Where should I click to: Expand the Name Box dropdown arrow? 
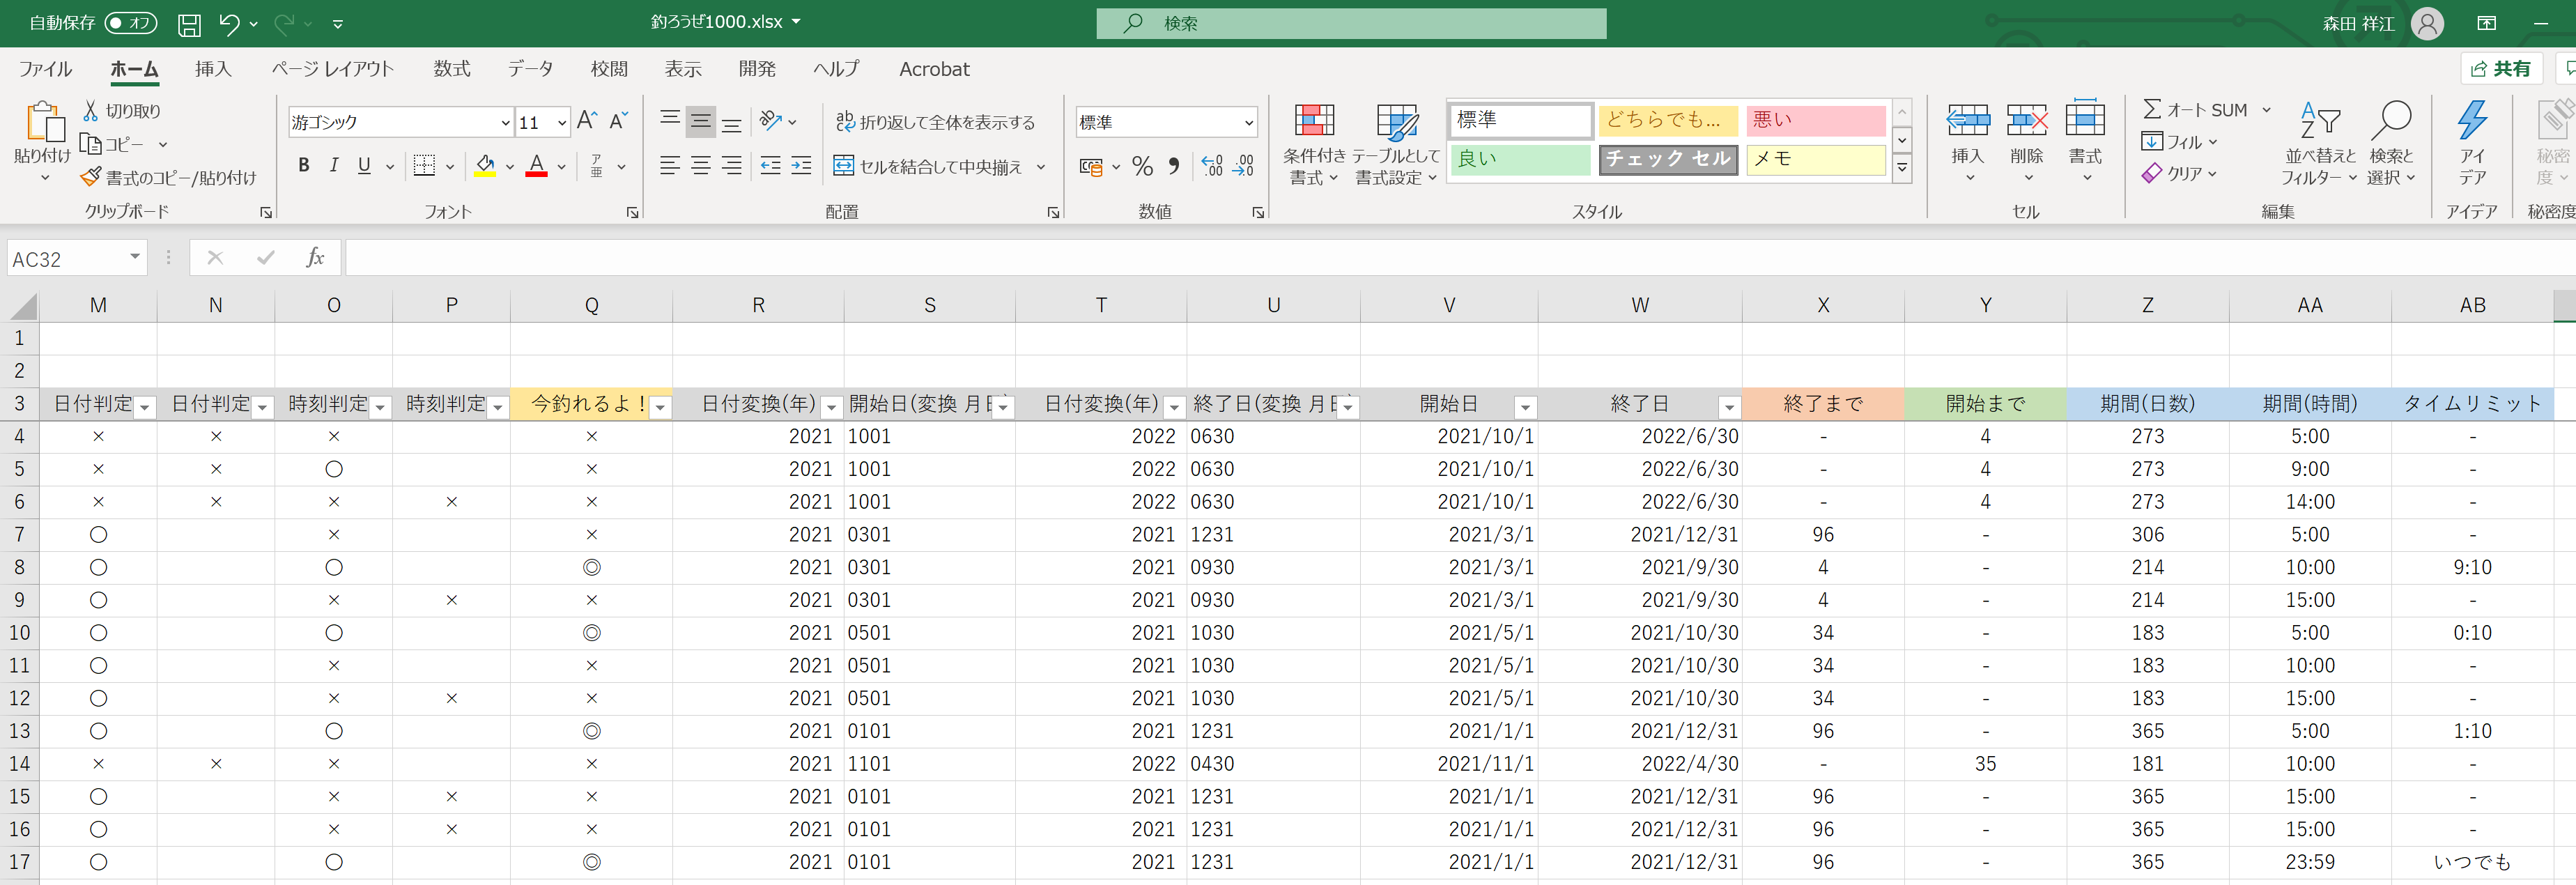[x=134, y=258]
